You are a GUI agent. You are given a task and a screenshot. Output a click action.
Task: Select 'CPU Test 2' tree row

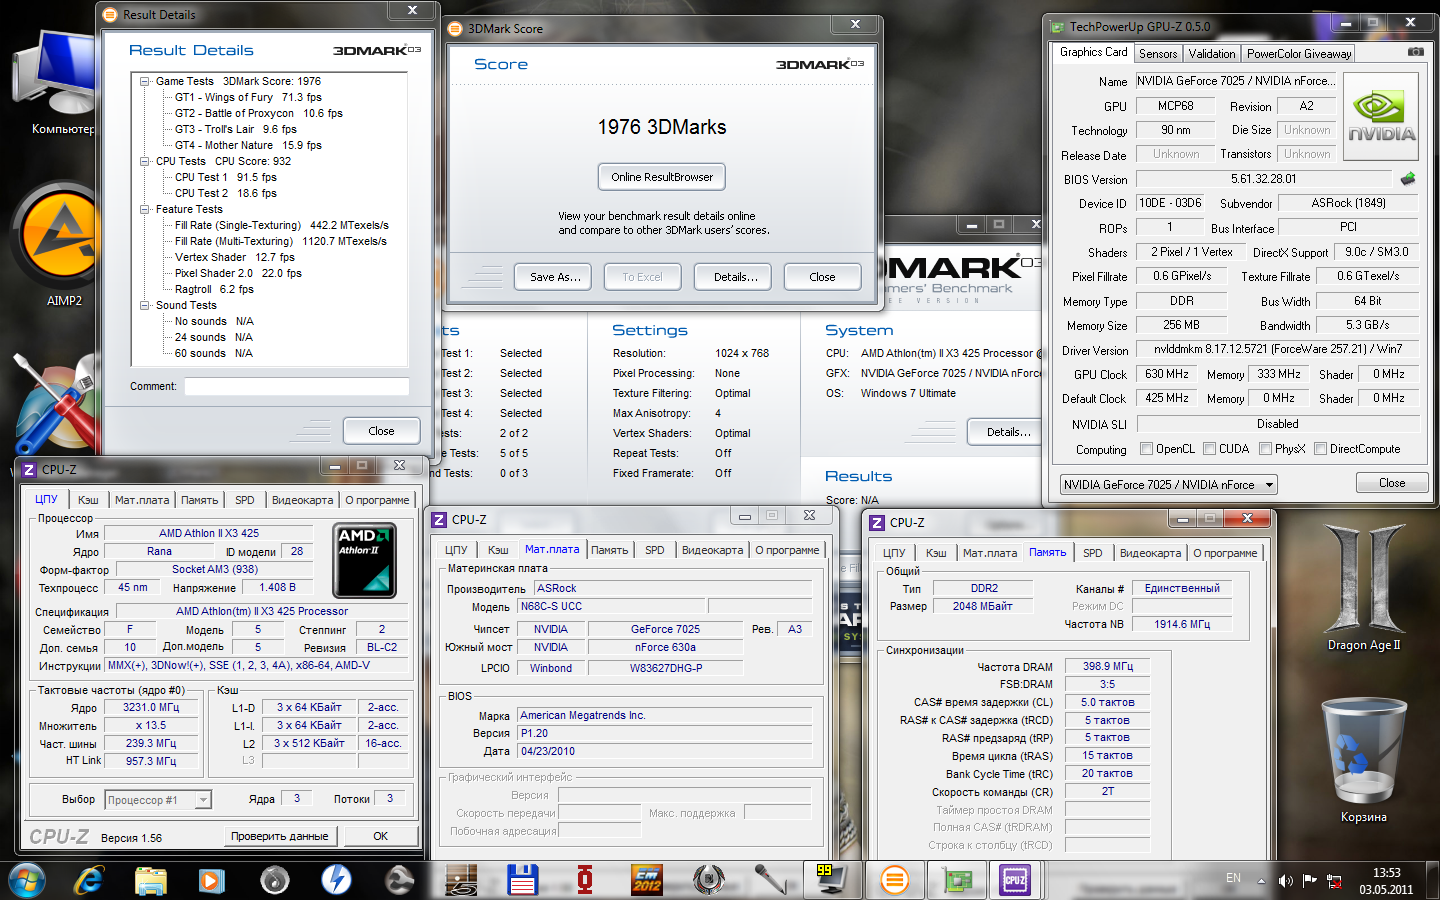click(x=225, y=193)
